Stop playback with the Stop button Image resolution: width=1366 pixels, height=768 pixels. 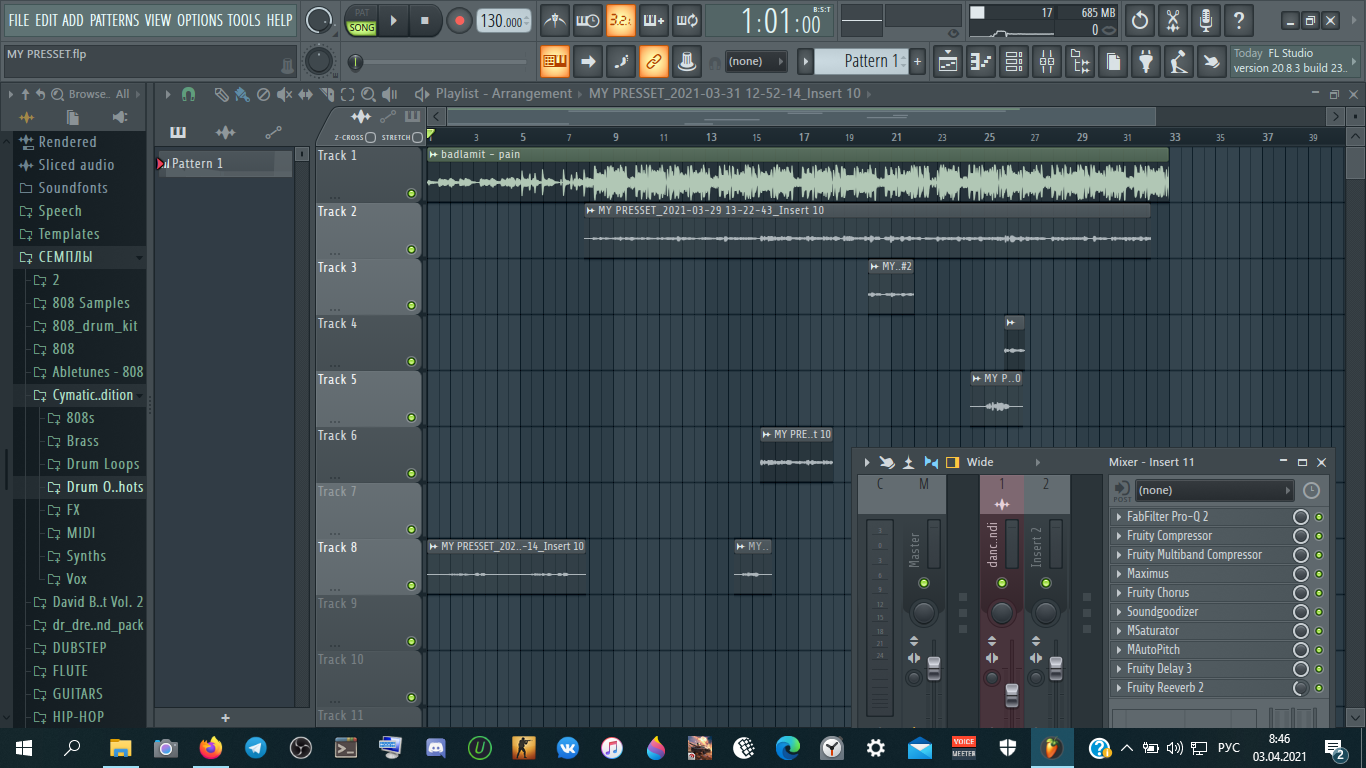coord(425,20)
